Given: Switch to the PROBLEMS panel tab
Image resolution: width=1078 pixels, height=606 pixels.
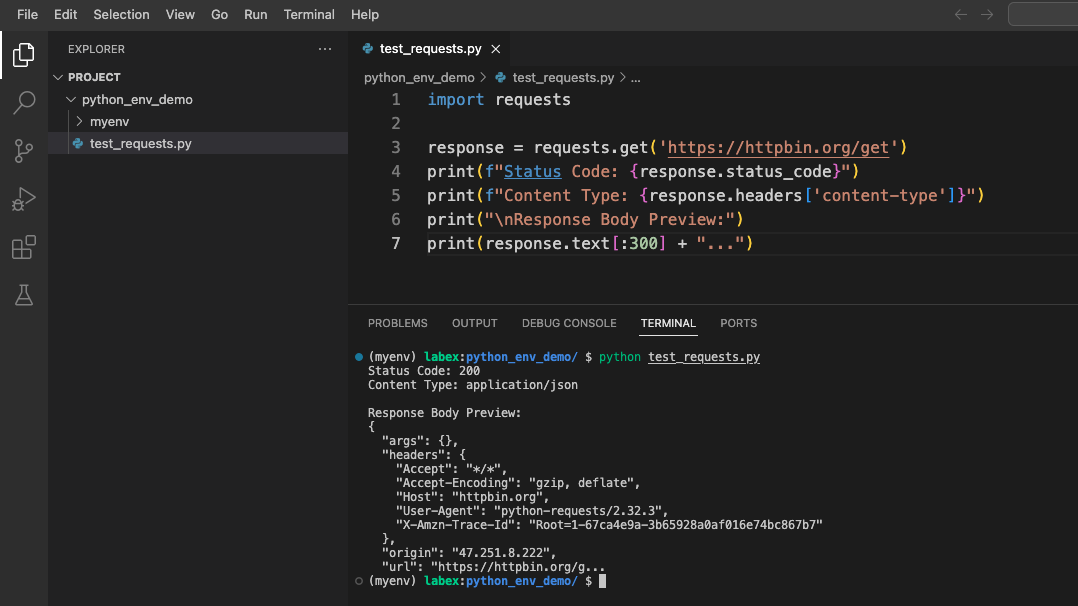Looking at the screenshot, I should pyautogui.click(x=397, y=323).
